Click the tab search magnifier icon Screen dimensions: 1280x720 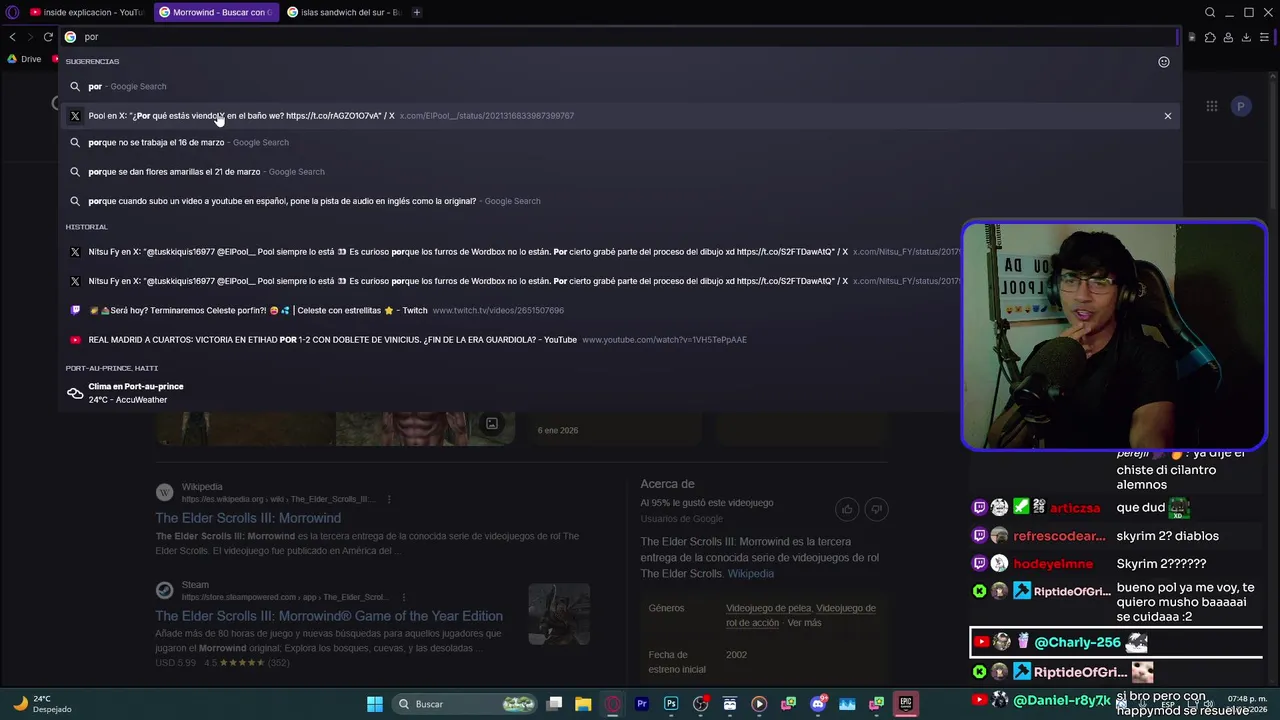pos(1210,12)
